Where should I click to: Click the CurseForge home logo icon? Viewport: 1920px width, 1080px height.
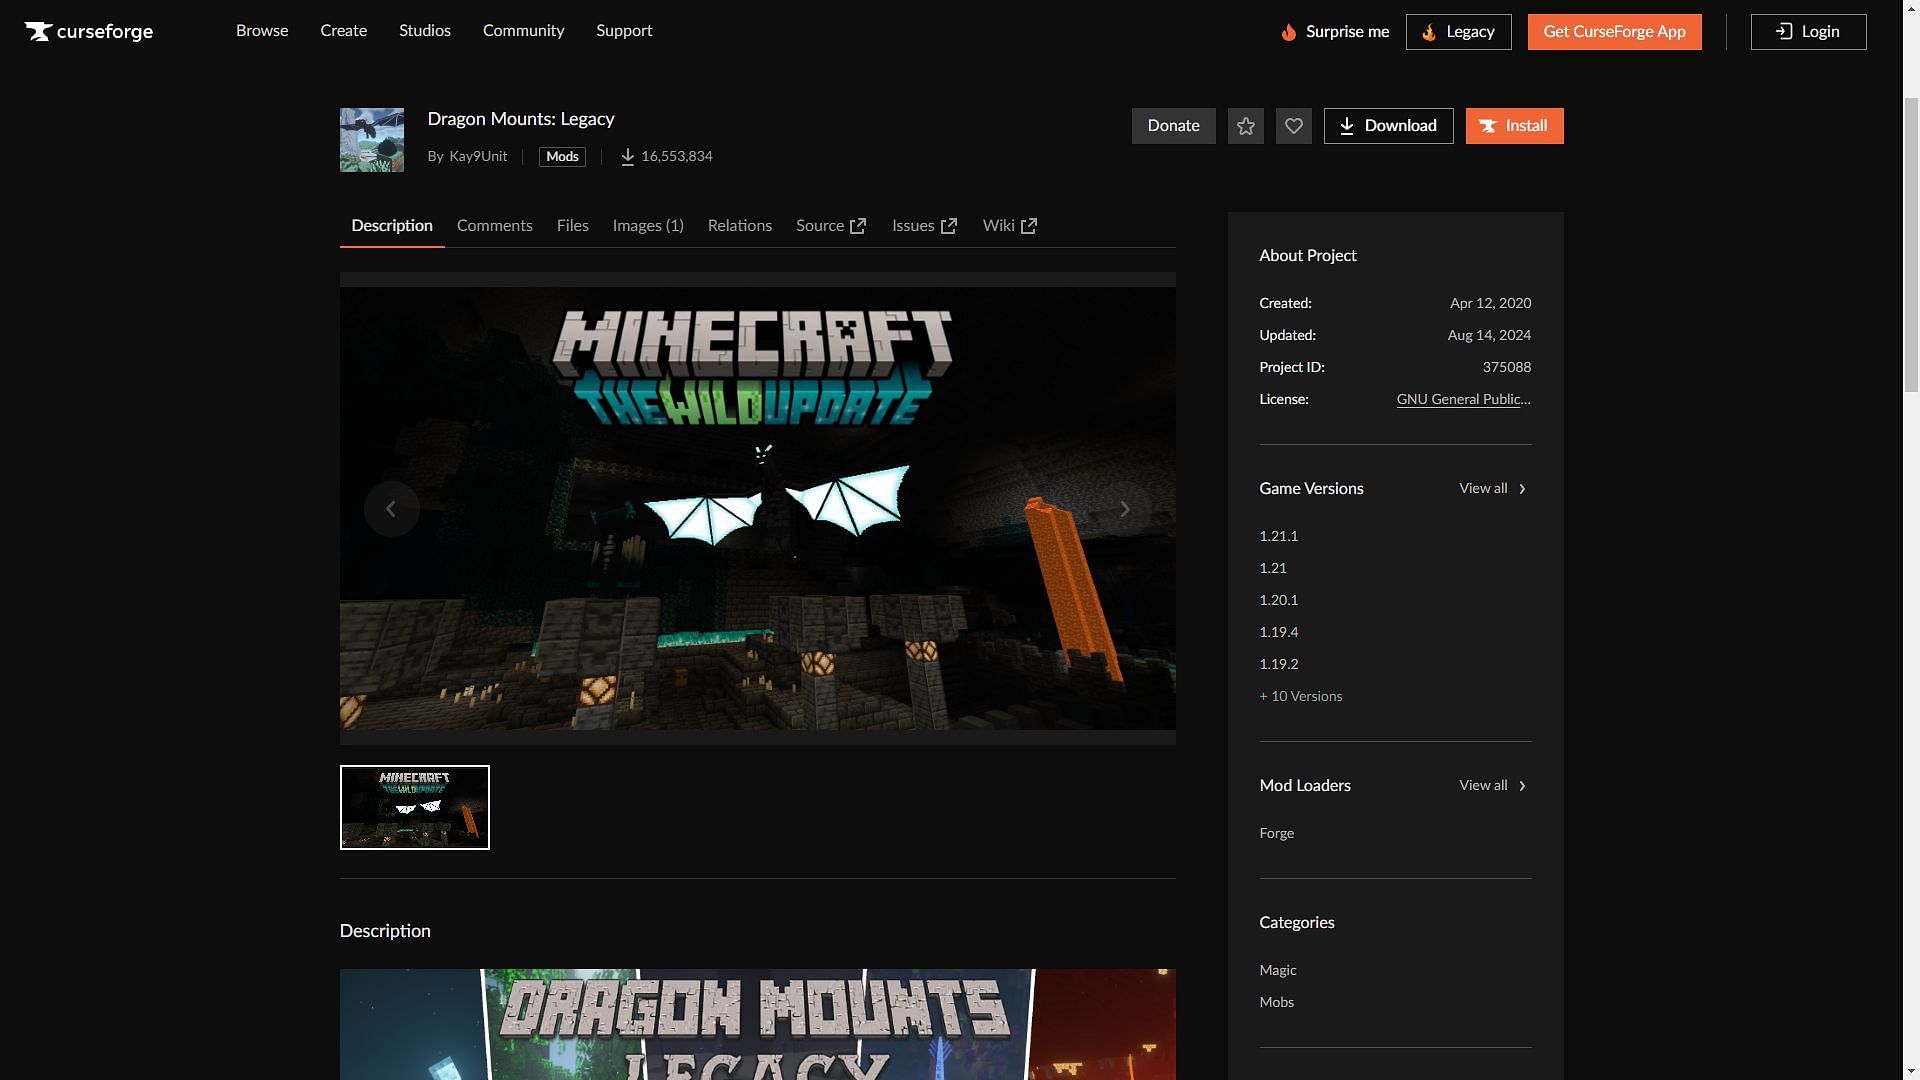click(x=38, y=30)
